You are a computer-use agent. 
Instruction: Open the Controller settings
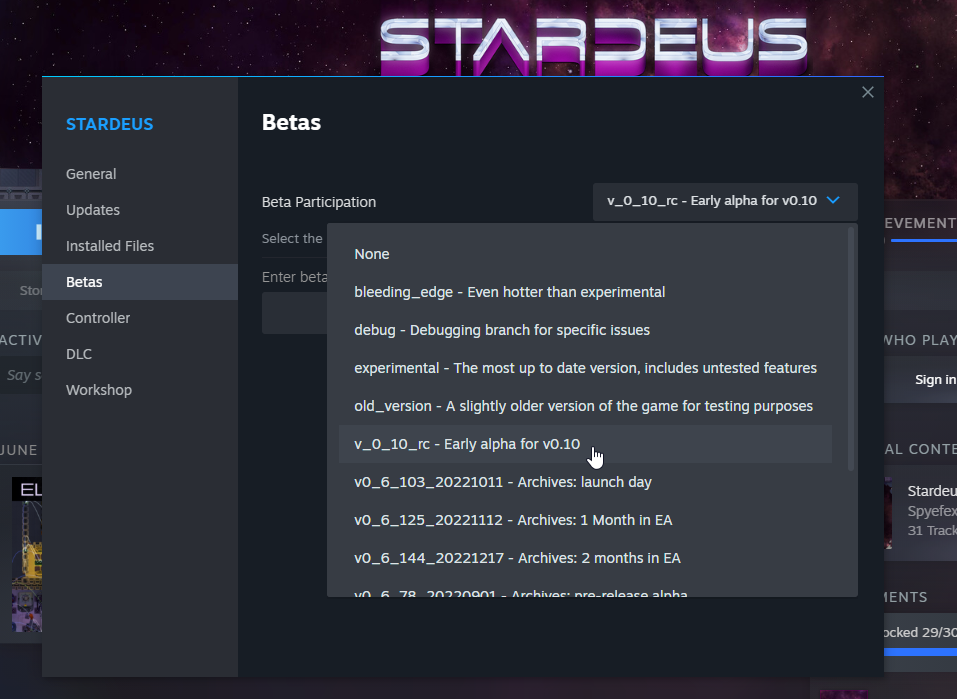tap(98, 317)
